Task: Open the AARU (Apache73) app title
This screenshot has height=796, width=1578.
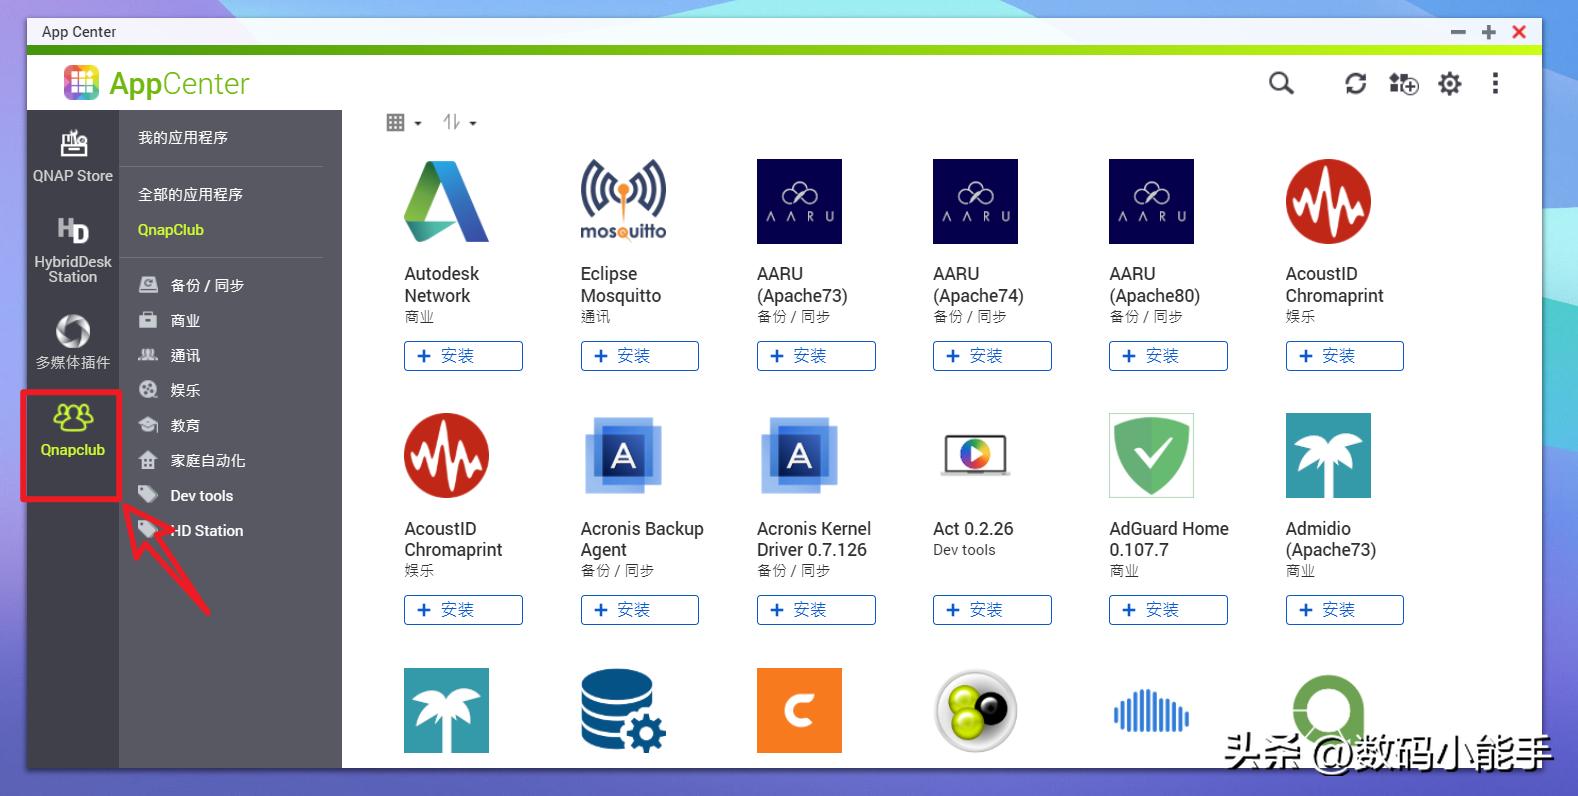Action: [x=802, y=285]
